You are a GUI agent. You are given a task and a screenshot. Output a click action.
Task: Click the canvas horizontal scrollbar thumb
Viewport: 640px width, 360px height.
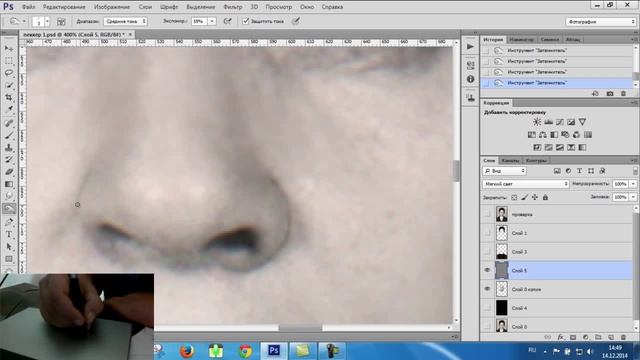click(300, 328)
